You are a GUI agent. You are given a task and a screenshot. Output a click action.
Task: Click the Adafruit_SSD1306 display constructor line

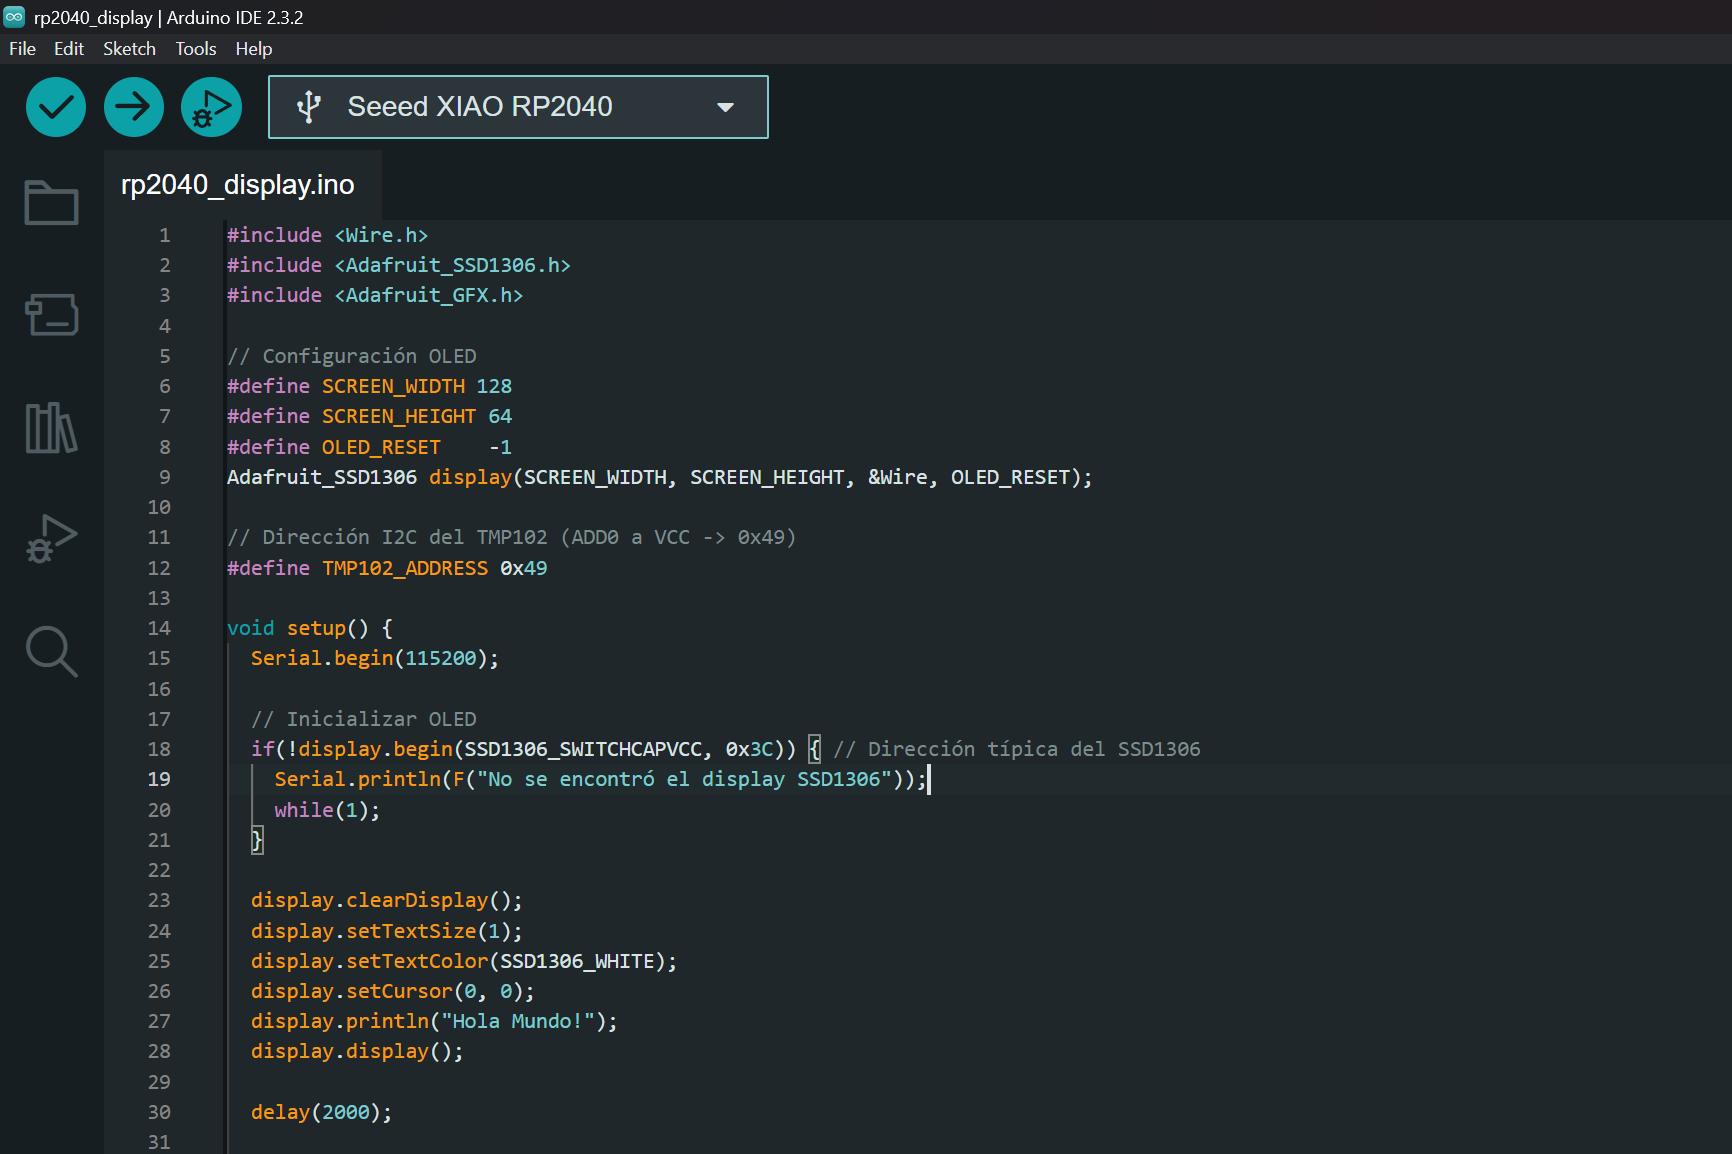[660, 477]
